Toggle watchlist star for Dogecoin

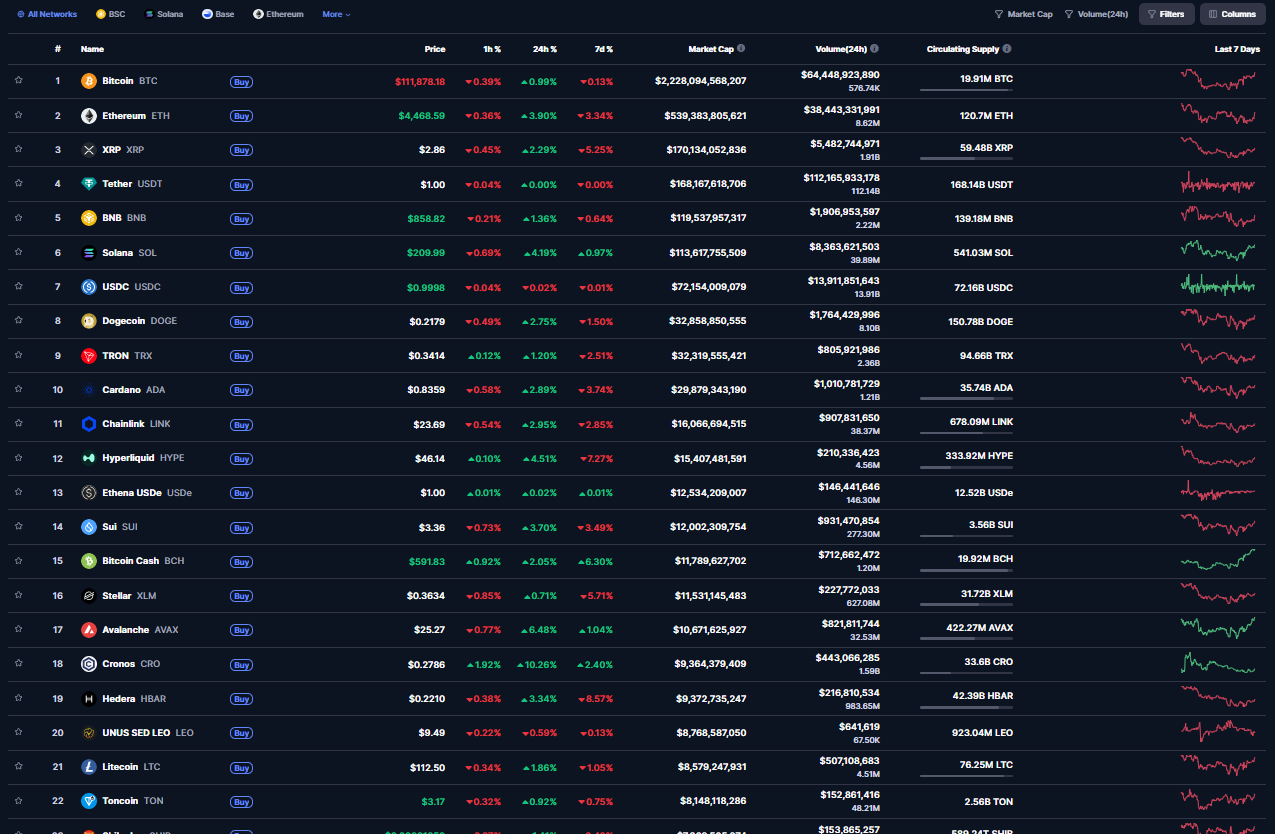(x=18, y=321)
